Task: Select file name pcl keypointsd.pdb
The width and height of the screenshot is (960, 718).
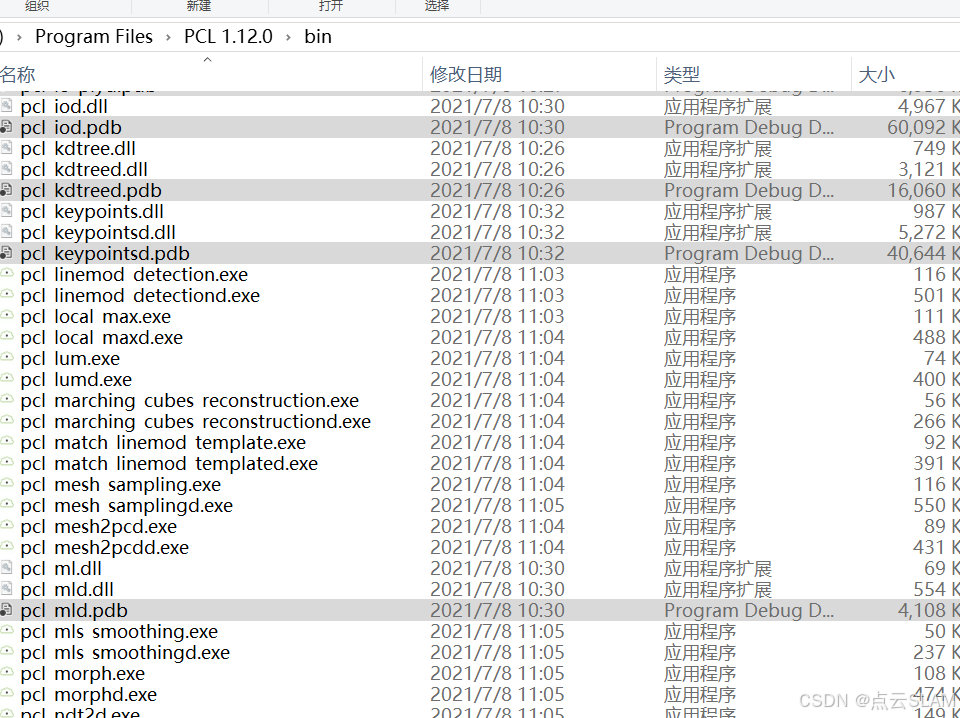Action: (x=105, y=253)
